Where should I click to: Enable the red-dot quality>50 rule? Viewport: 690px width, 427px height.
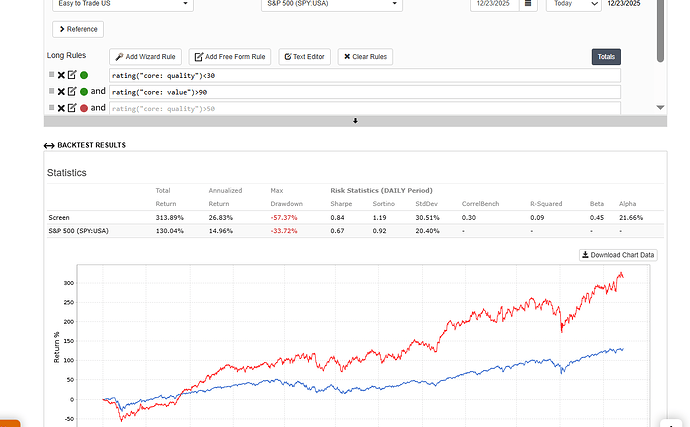(x=84, y=108)
